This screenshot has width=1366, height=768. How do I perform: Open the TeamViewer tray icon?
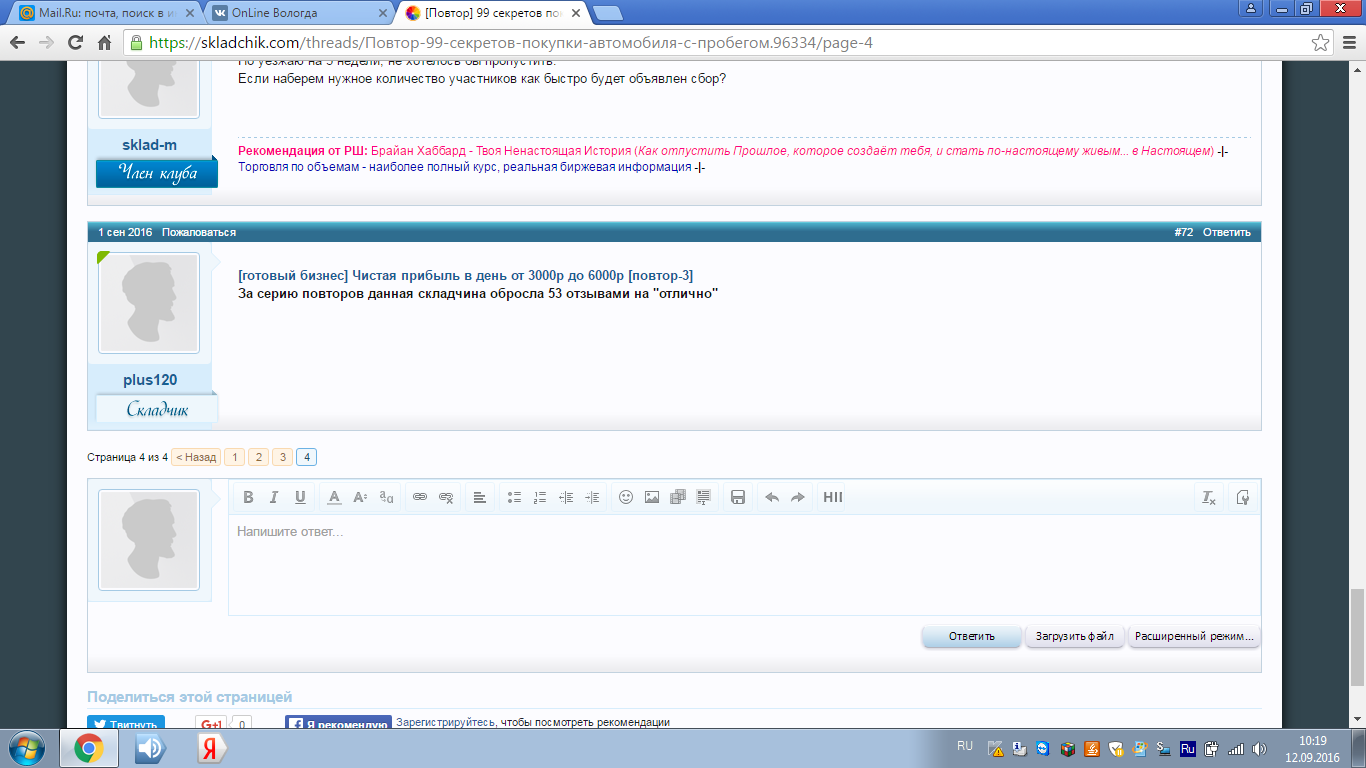pyautogui.click(x=1043, y=748)
